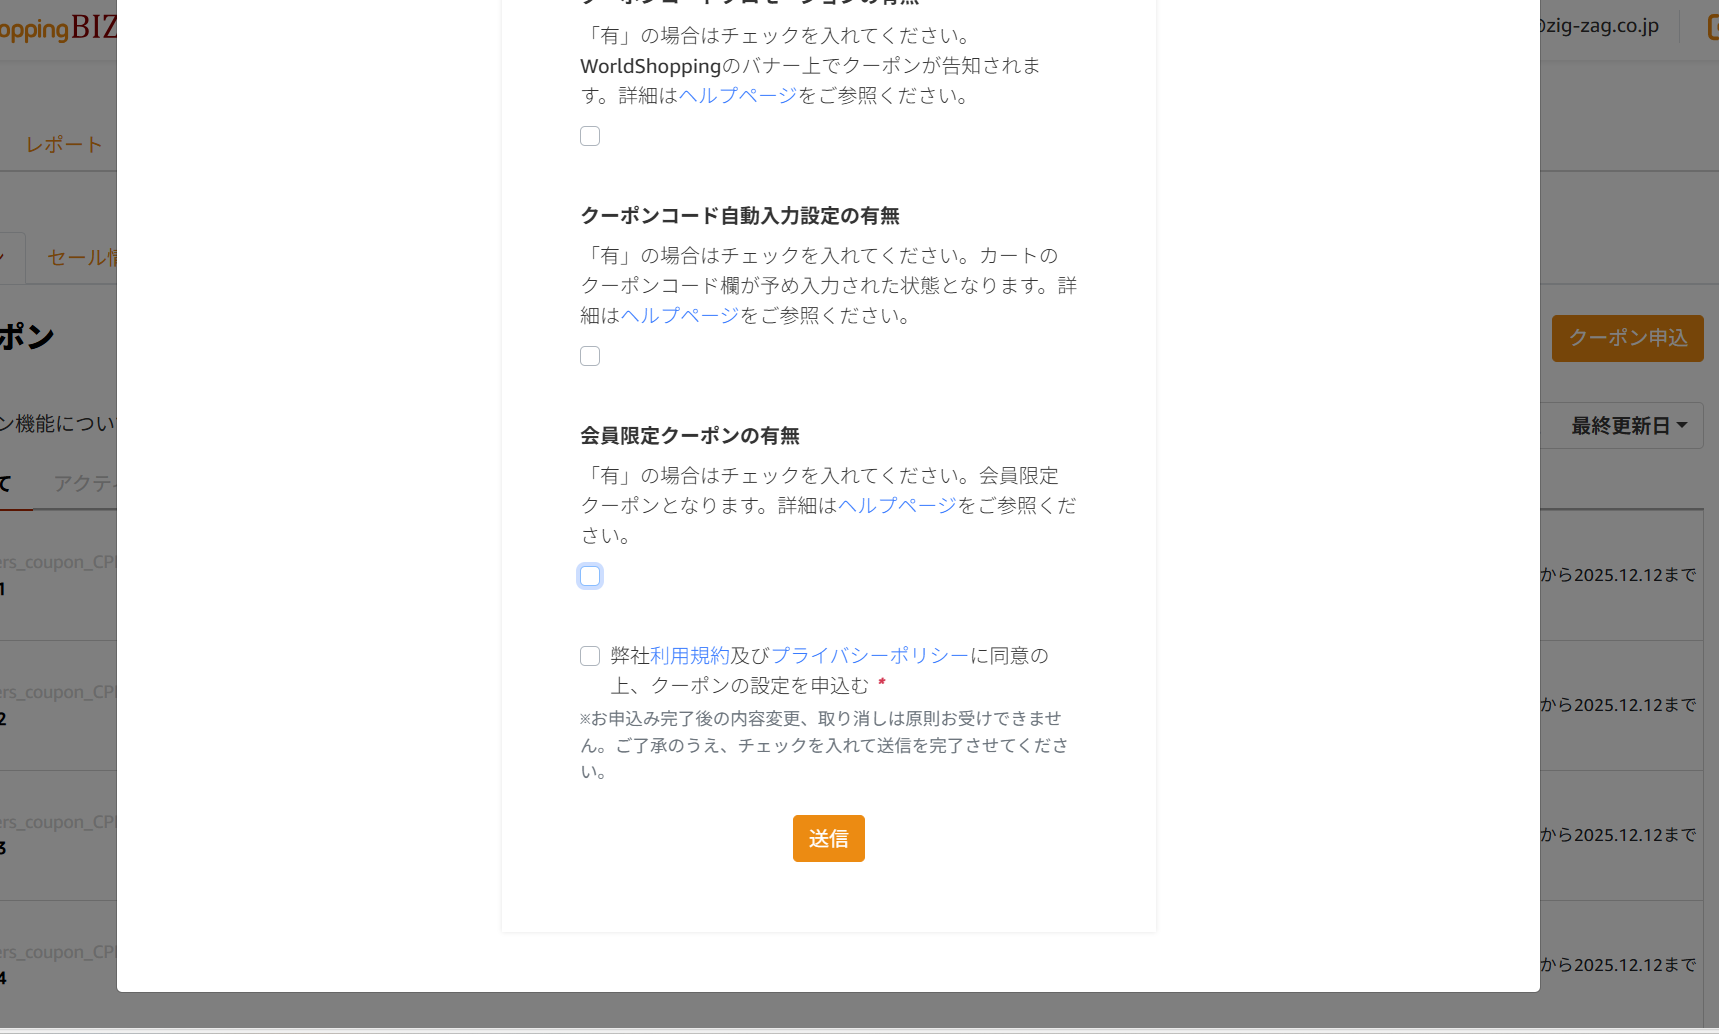
Task: Enable the クーポンコード自動入力設定 checkbox
Action: coord(590,356)
